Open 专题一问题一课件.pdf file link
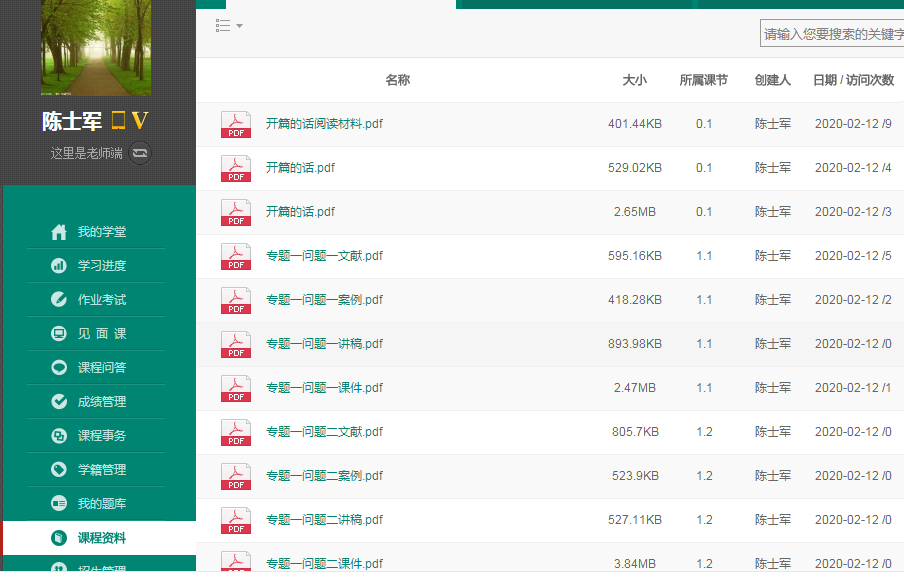The height and width of the screenshot is (582, 904). pyautogui.click(x=324, y=388)
